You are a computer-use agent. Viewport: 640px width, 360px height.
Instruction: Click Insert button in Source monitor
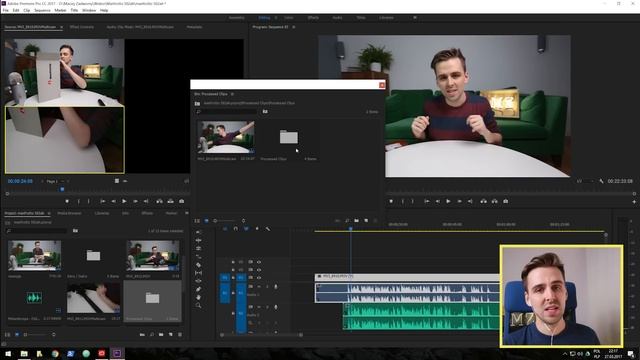coord(160,201)
